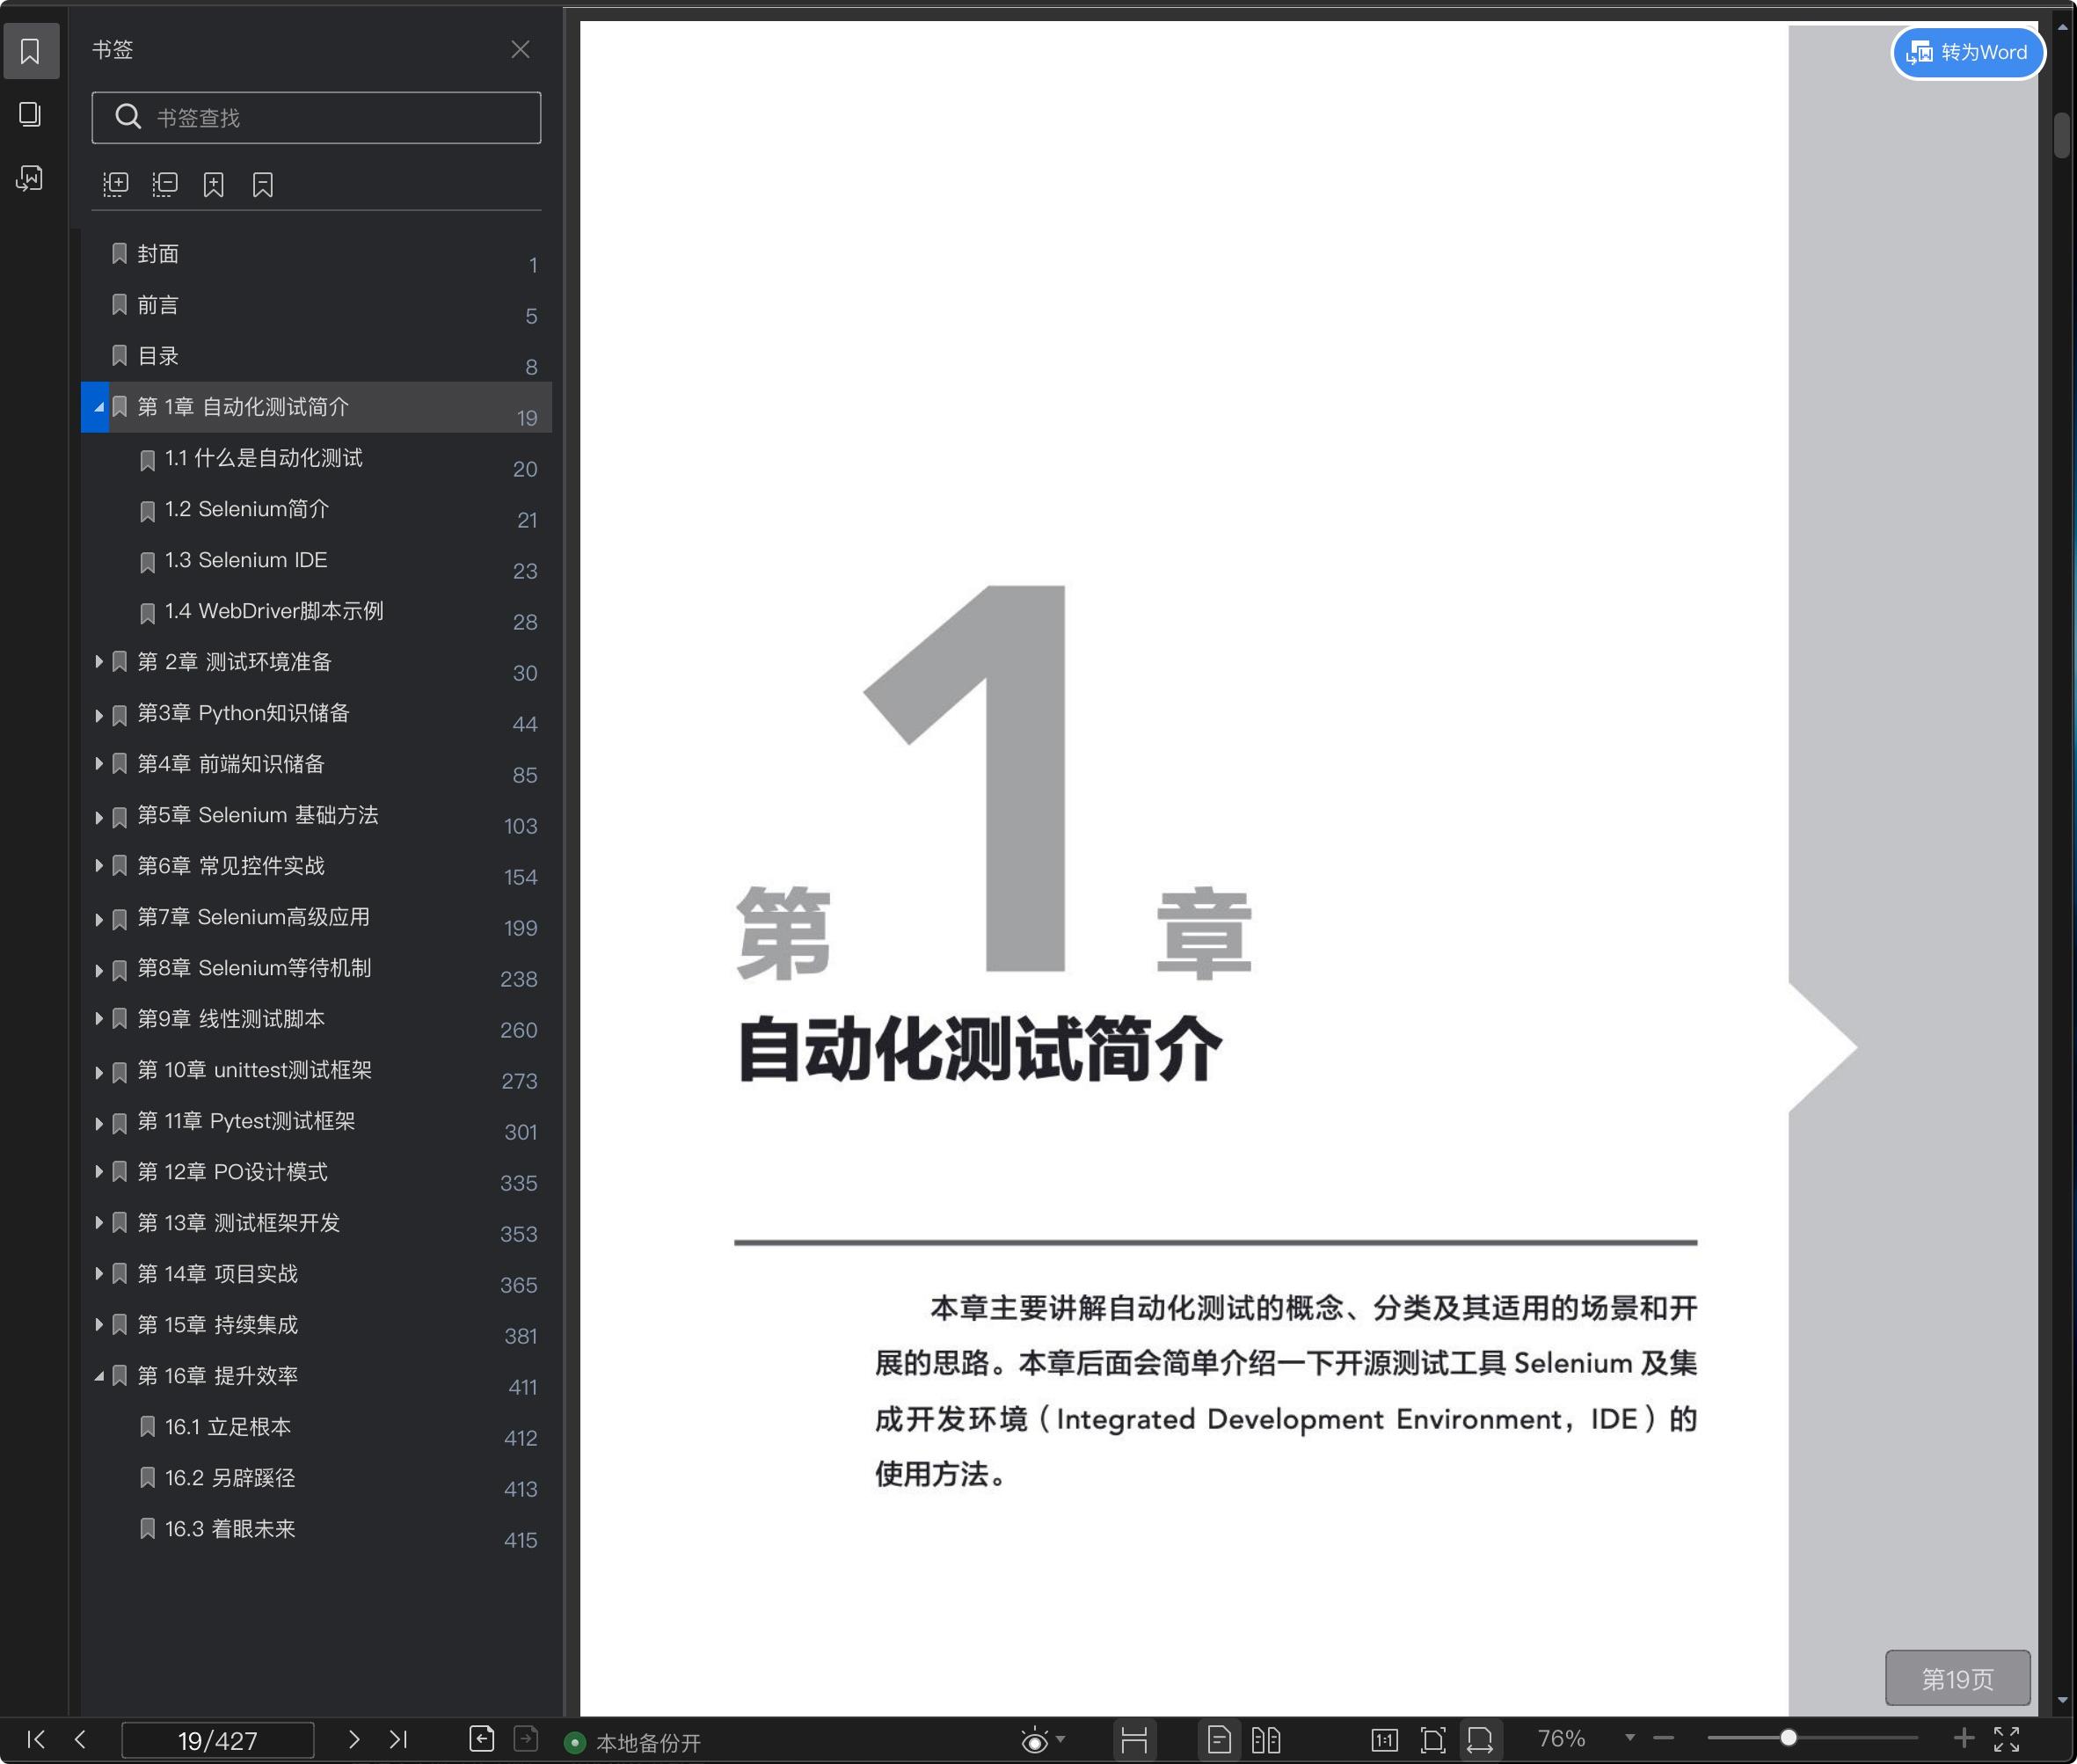Open the zoom percentage dropdown
This screenshot has width=2077, height=1764.
[x=1630, y=1738]
